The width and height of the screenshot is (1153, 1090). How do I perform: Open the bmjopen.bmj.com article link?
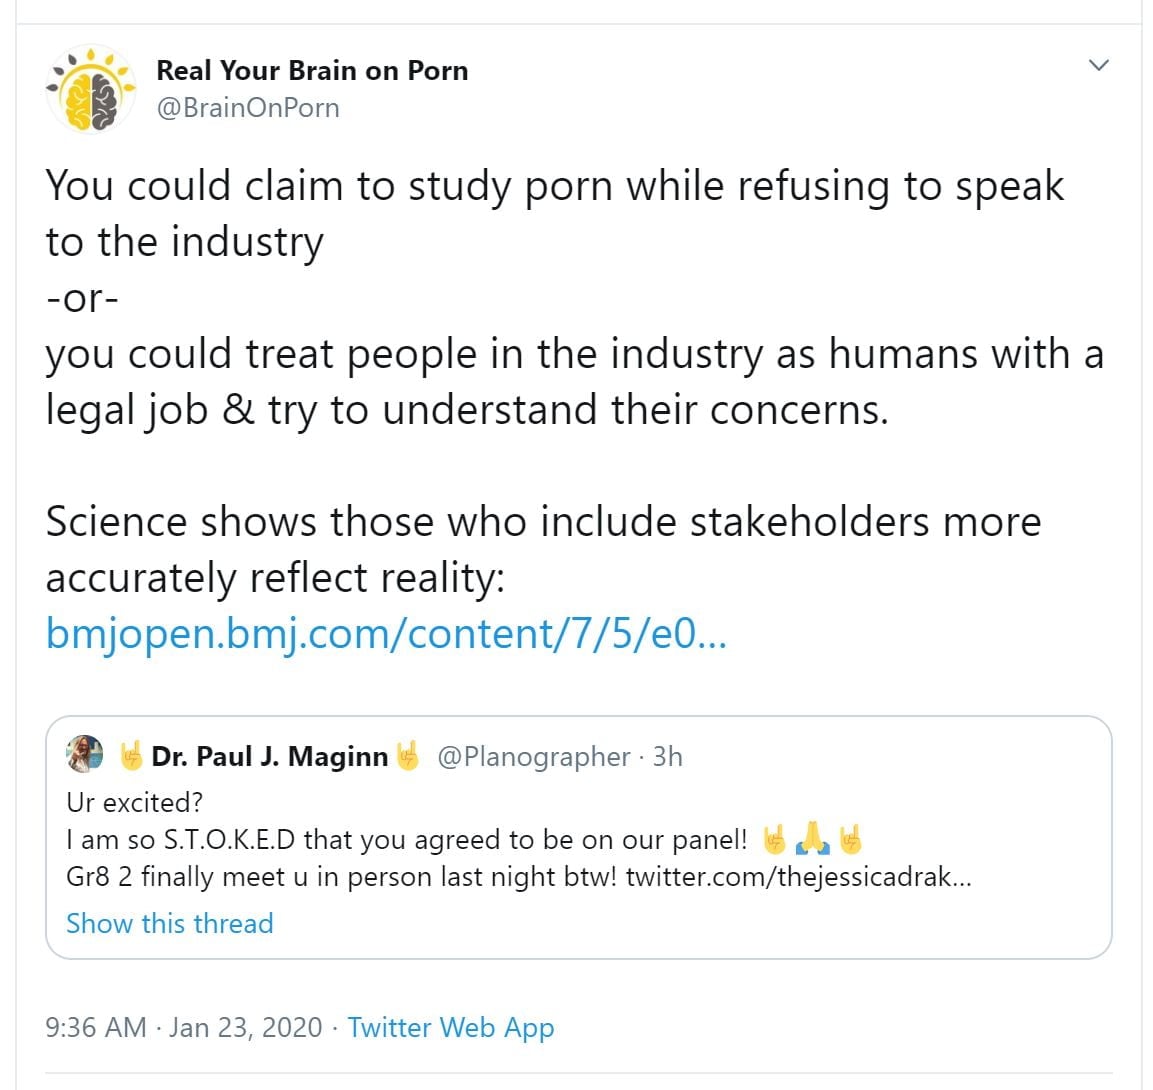pyautogui.click(x=386, y=634)
